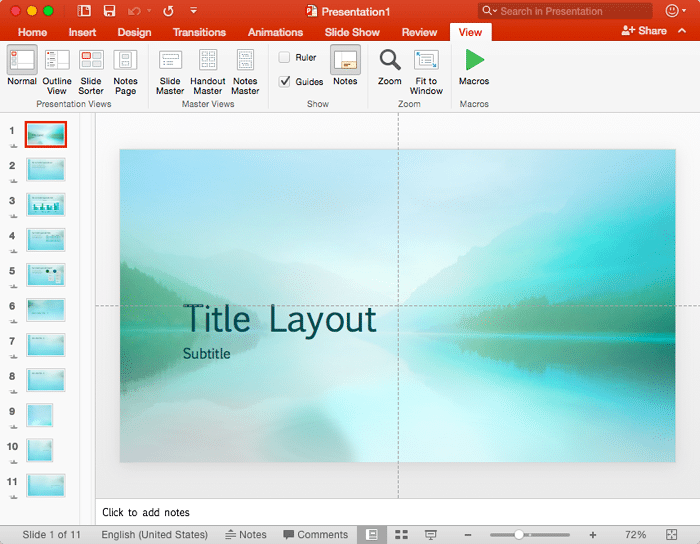Expand the Quick Access Toolbar customize arrow

tap(193, 10)
